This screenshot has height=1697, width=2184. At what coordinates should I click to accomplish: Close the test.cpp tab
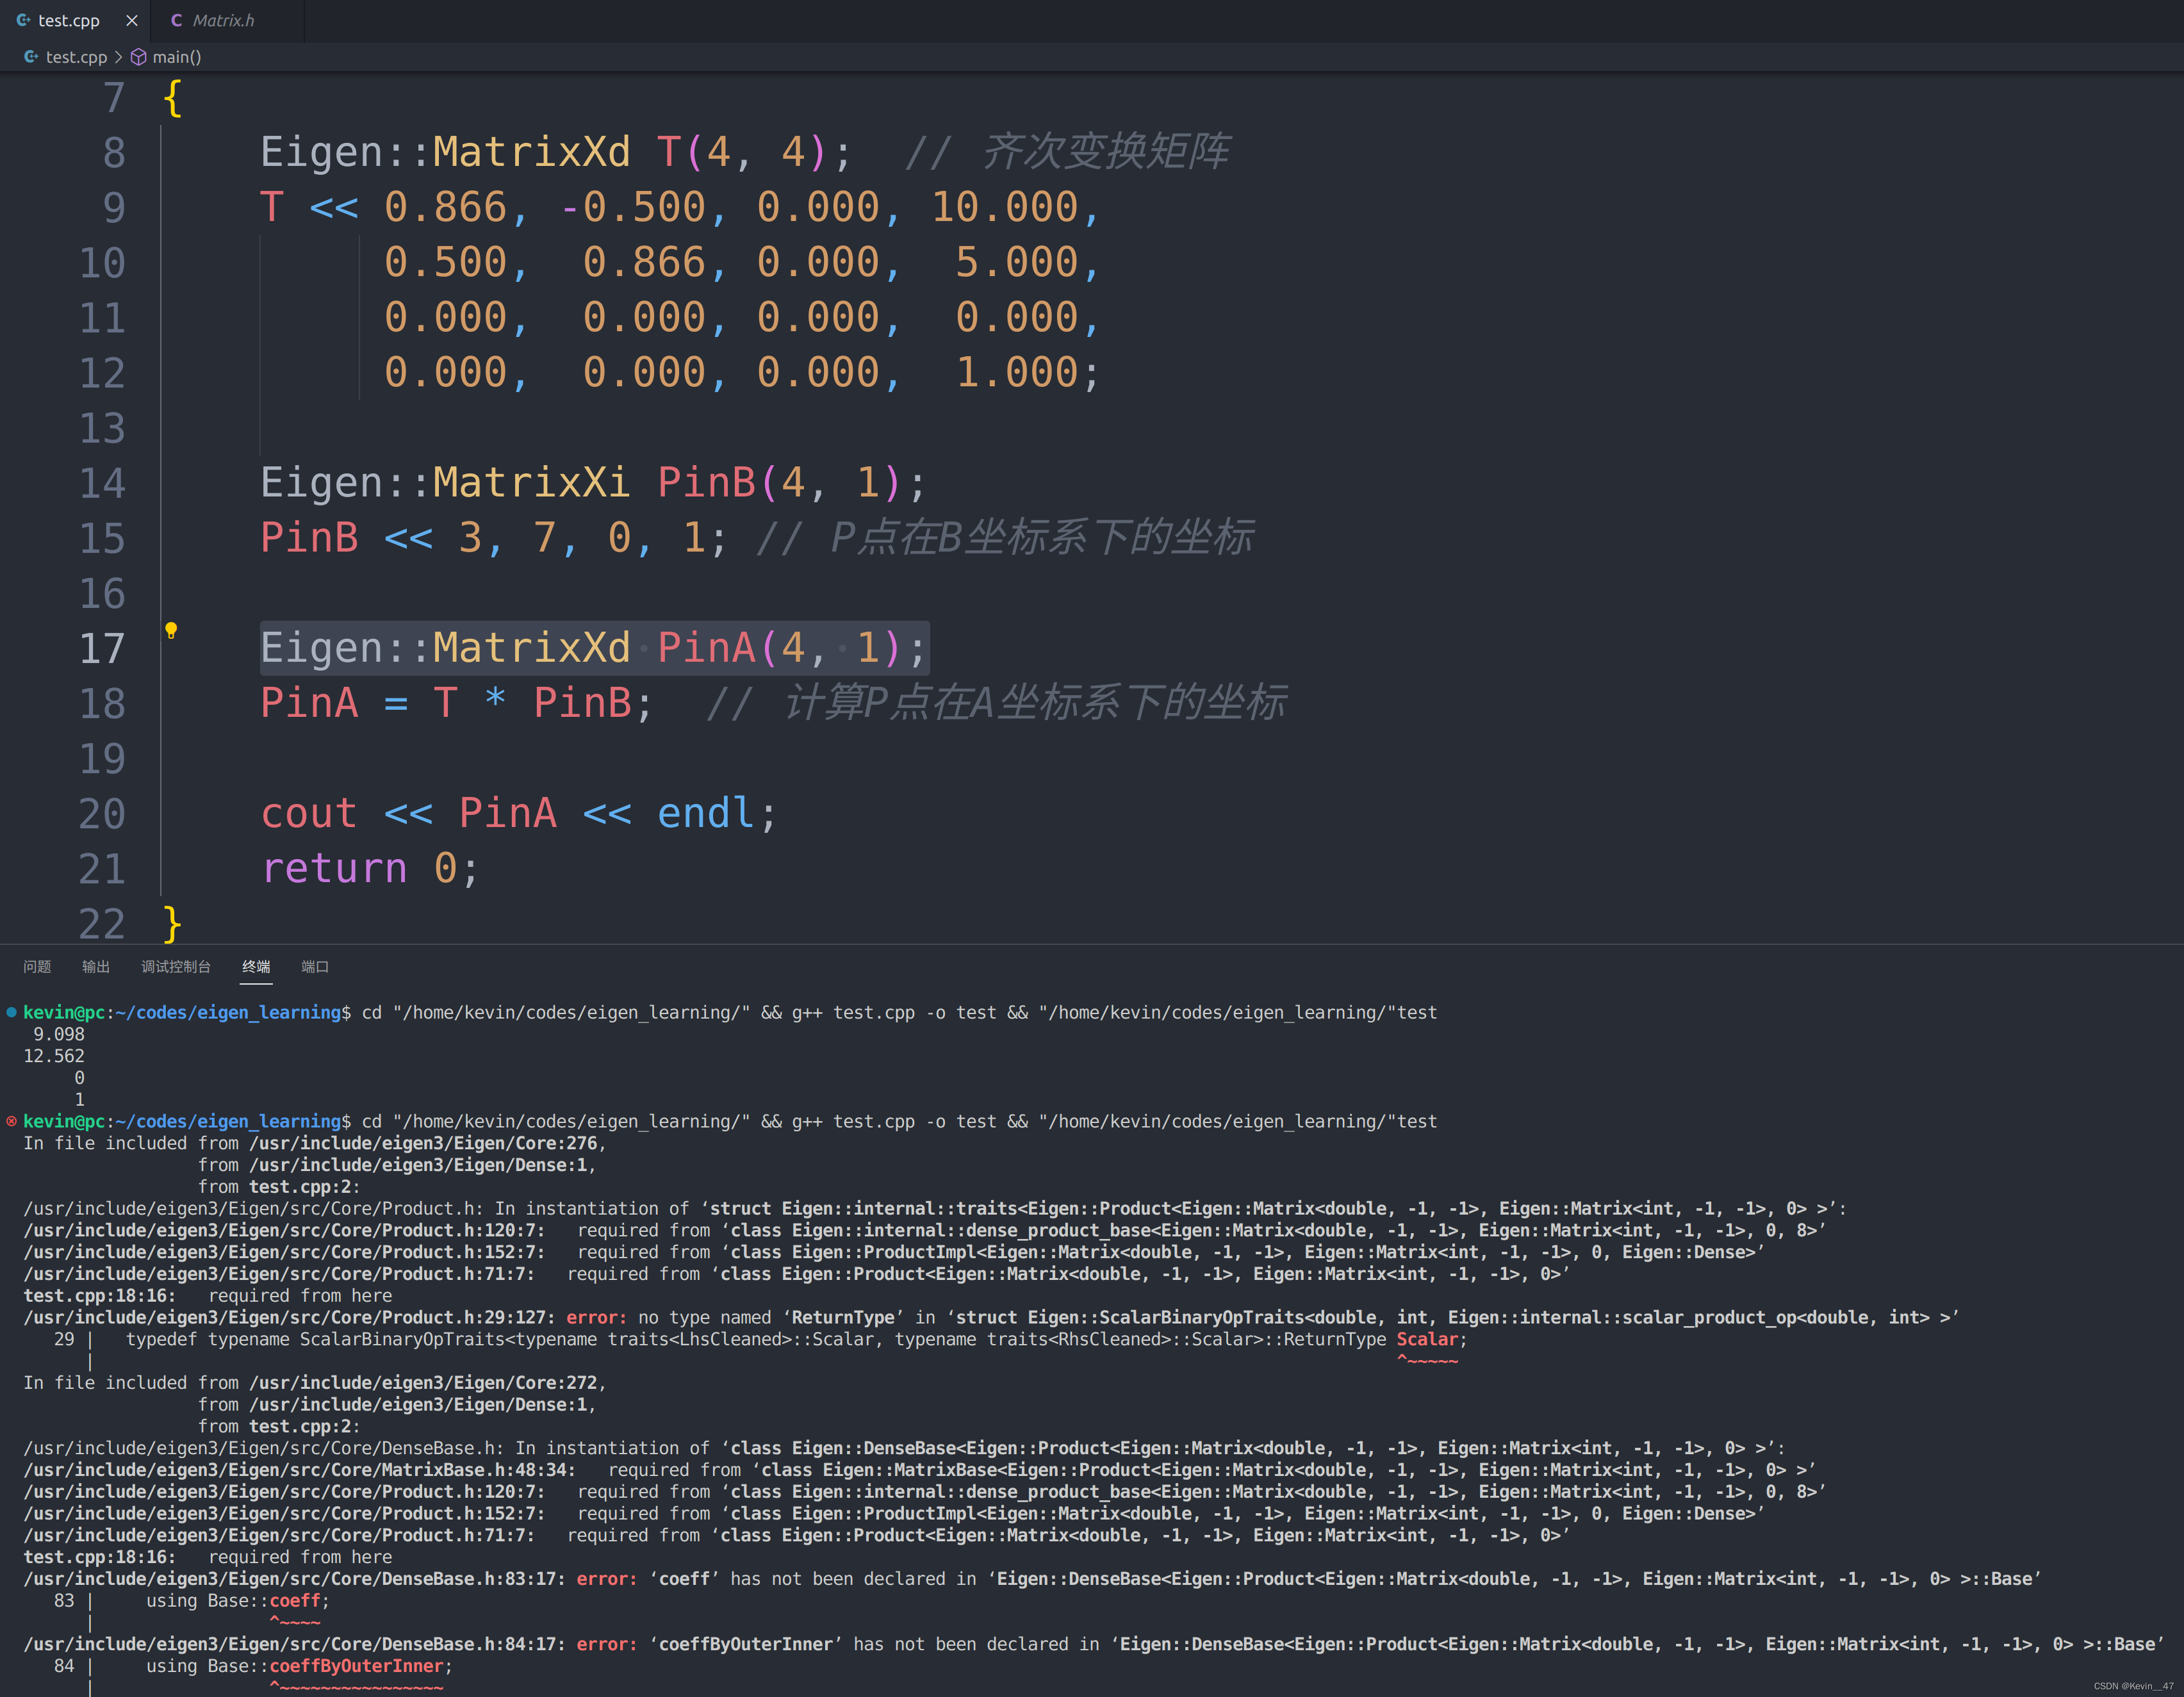pos(132,20)
